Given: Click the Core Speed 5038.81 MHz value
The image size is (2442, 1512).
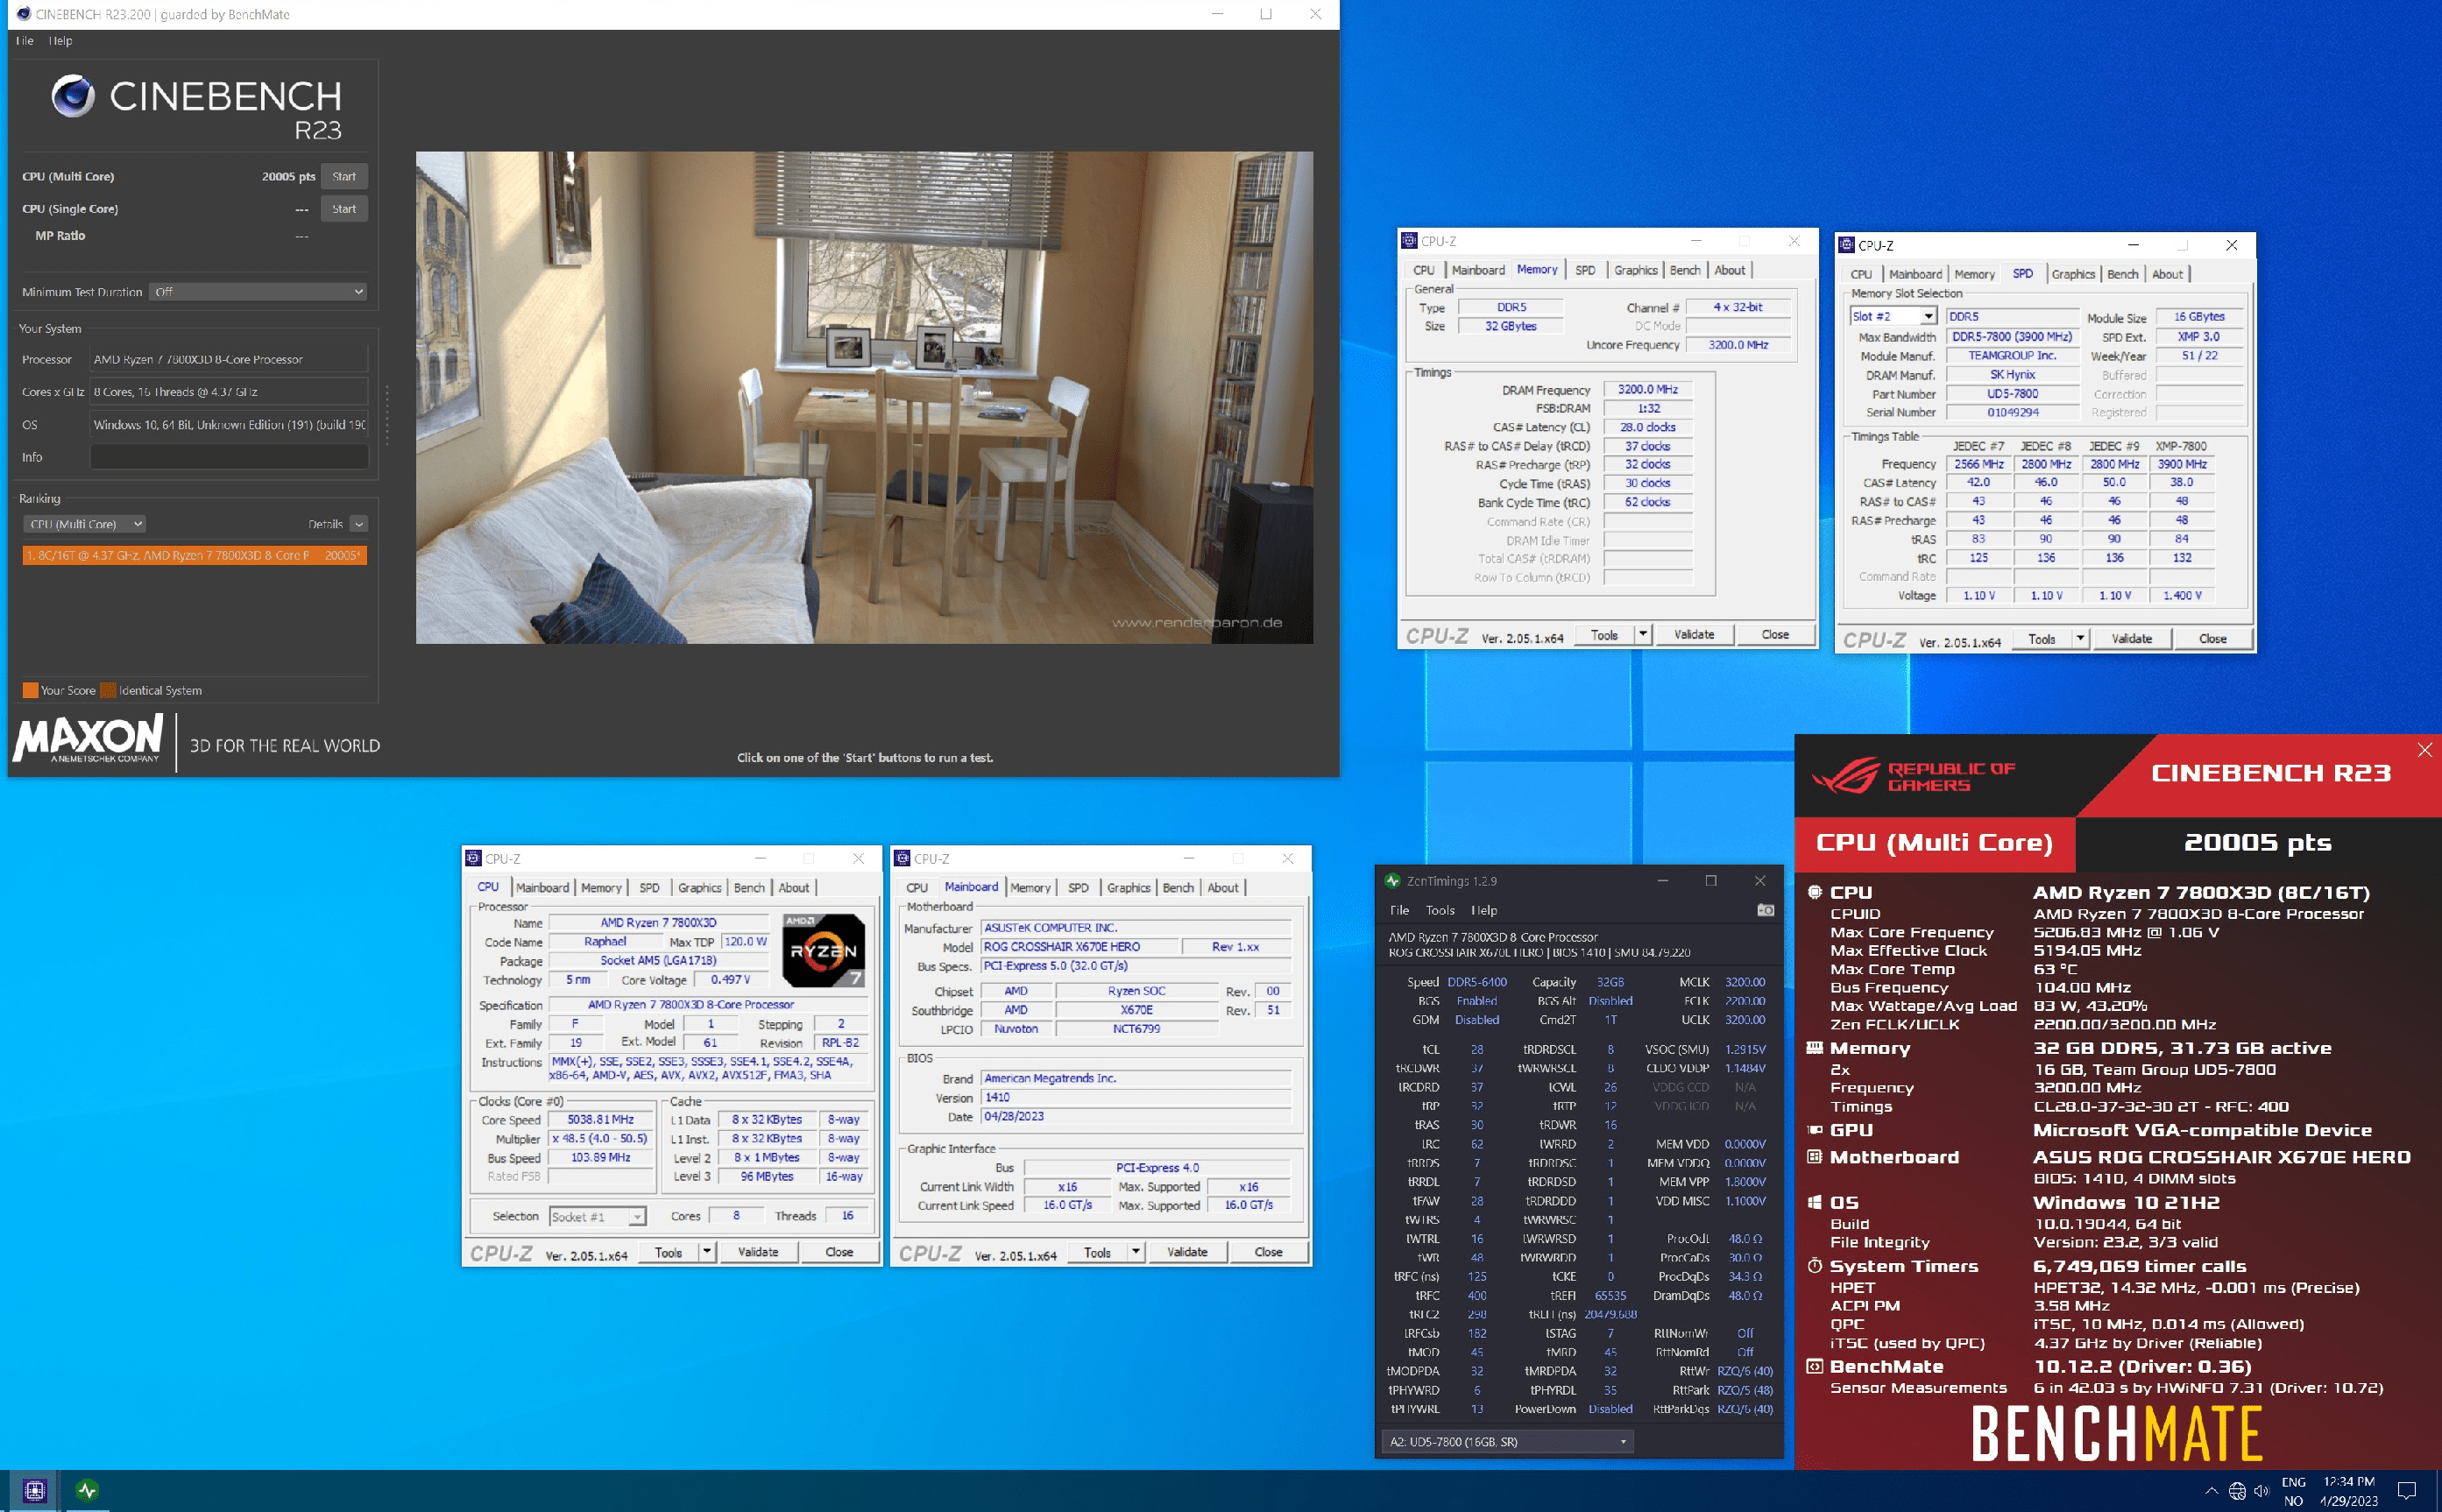Looking at the screenshot, I should click(600, 1119).
